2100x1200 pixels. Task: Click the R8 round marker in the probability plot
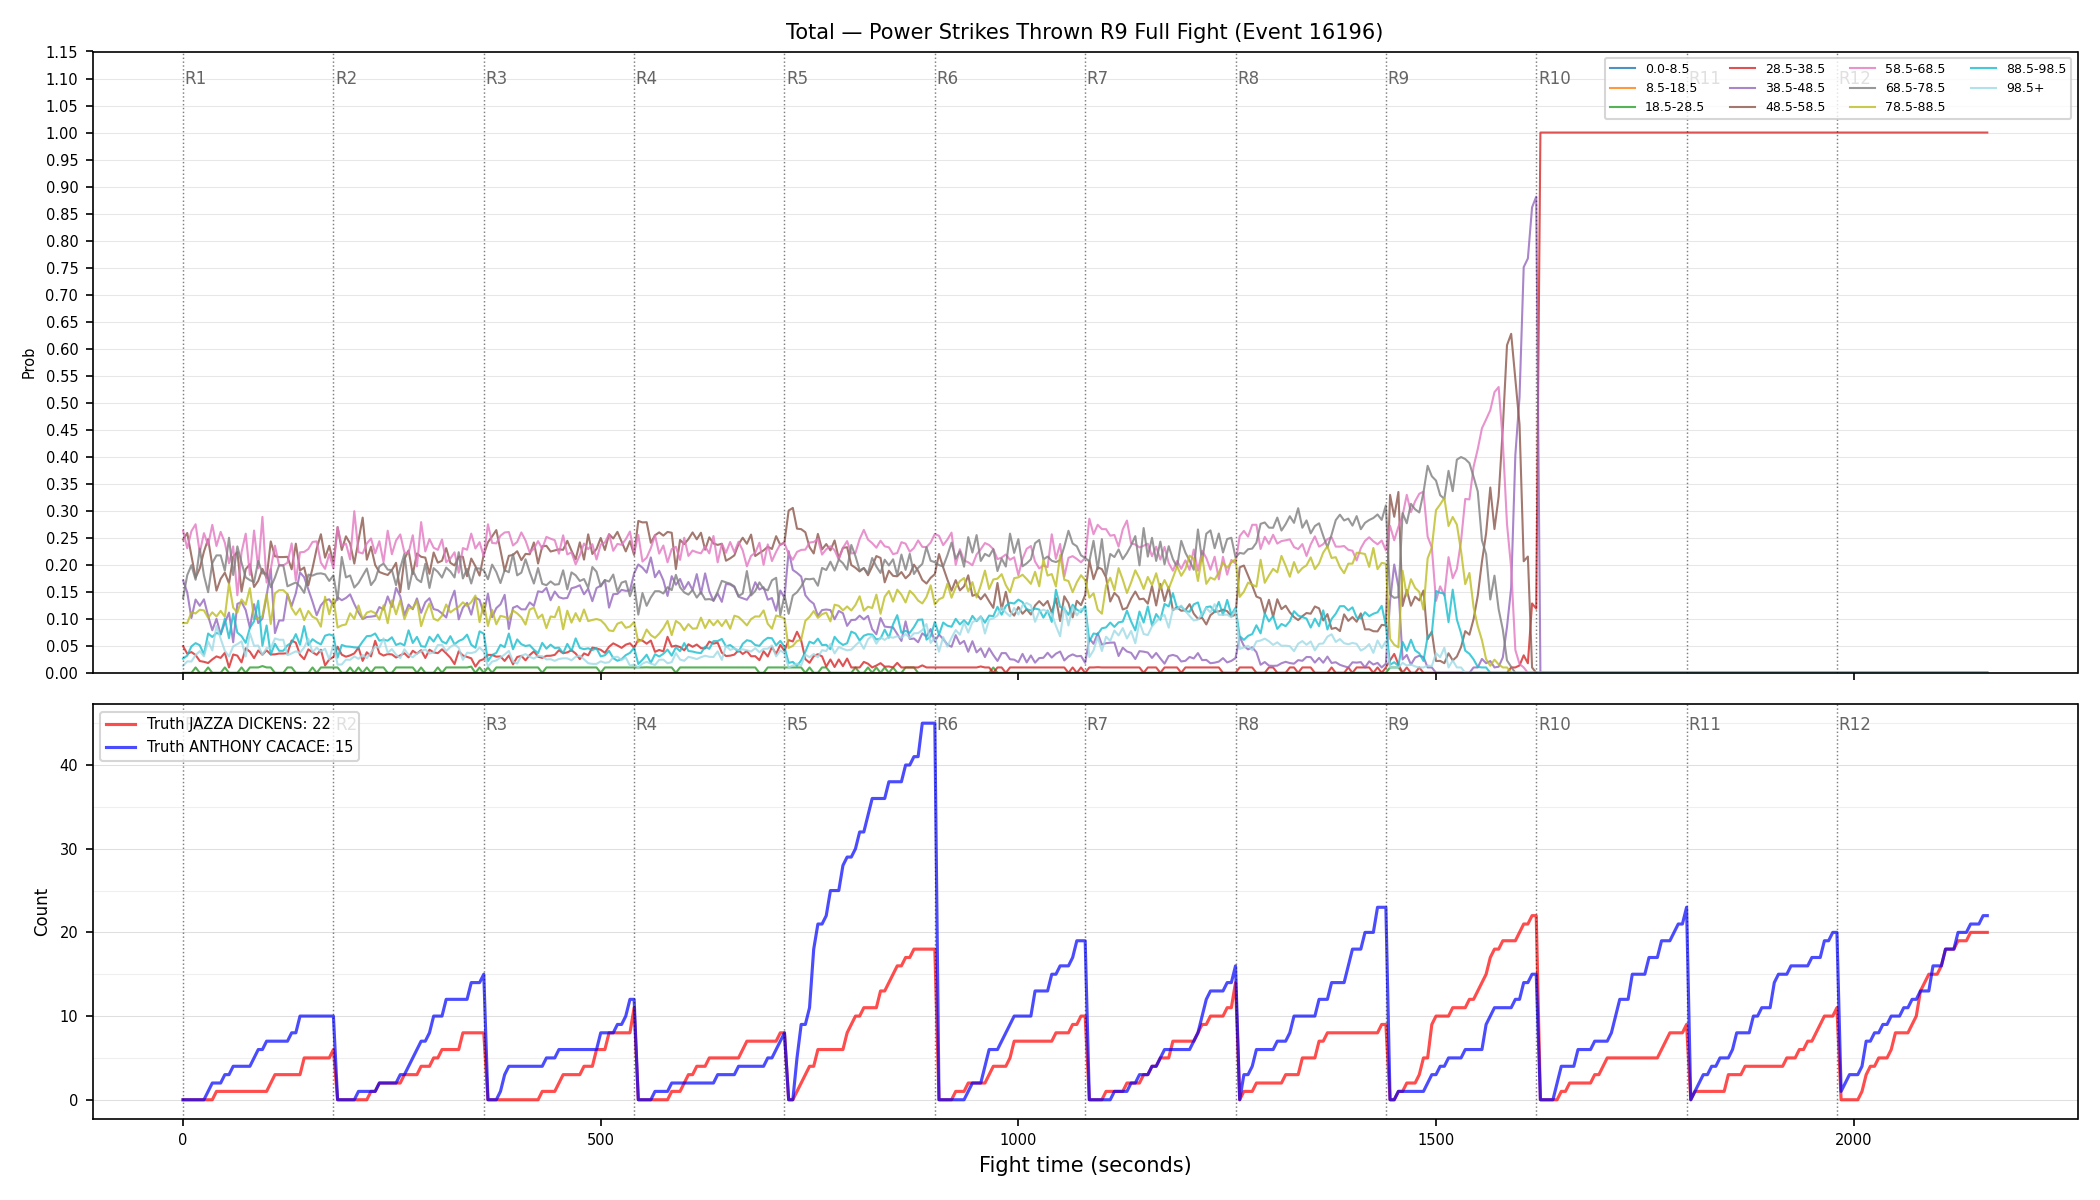pyautogui.click(x=1248, y=78)
